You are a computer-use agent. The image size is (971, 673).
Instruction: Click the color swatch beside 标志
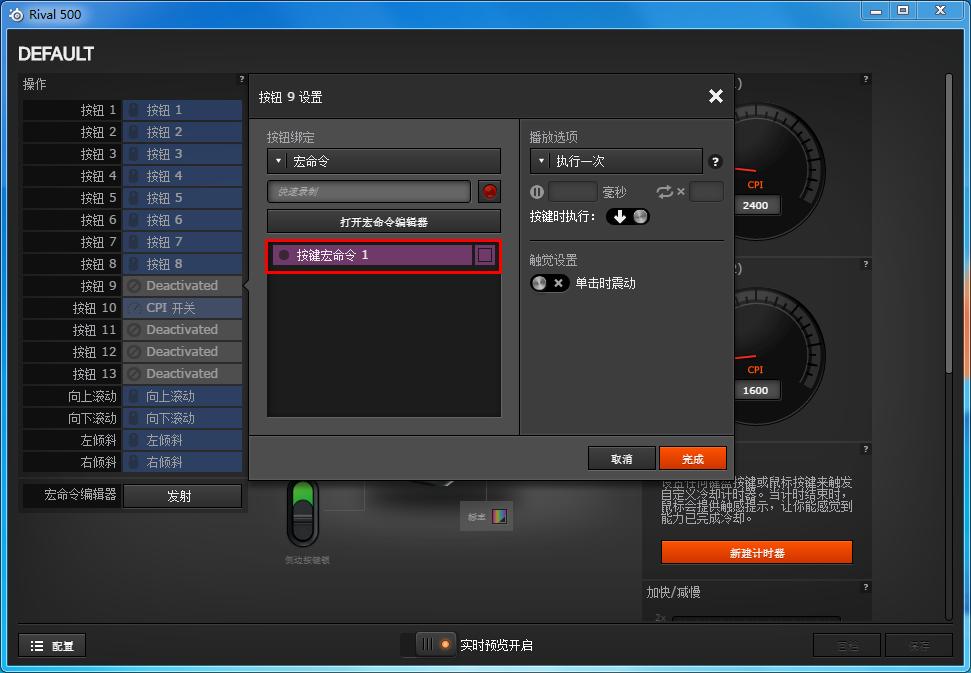click(501, 517)
